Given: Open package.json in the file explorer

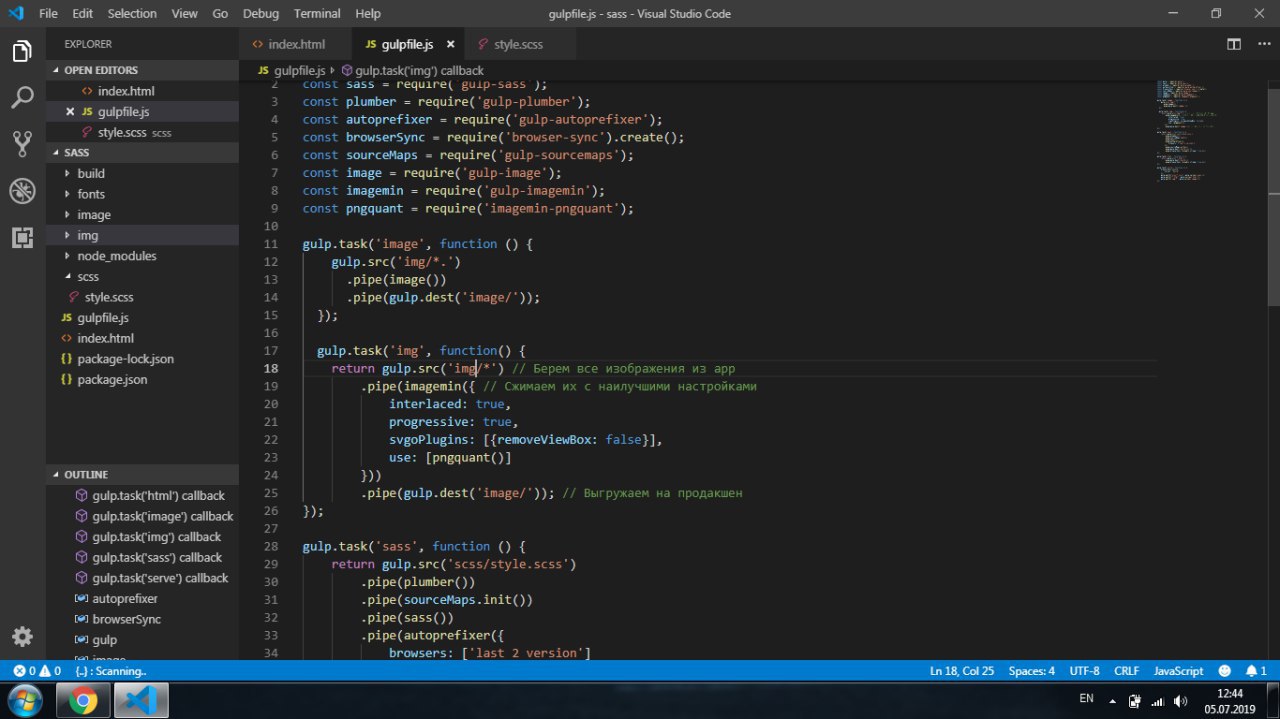Looking at the screenshot, I should pos(112,380).
